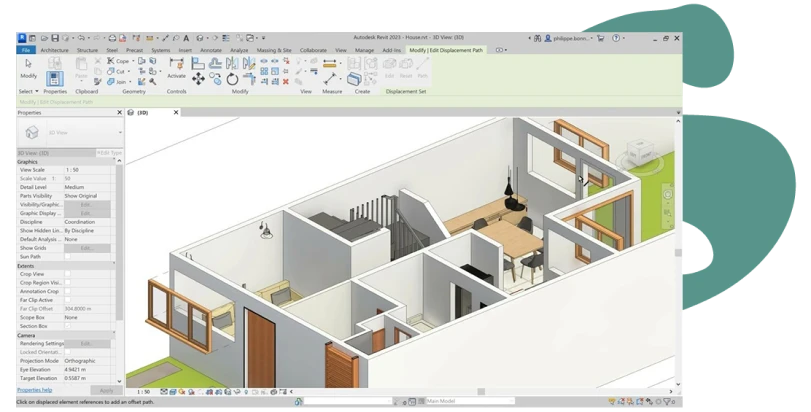Open the Paste dropdown in Clipboard panel
Screen dimensions: 811x412
(x=81, y=79)
